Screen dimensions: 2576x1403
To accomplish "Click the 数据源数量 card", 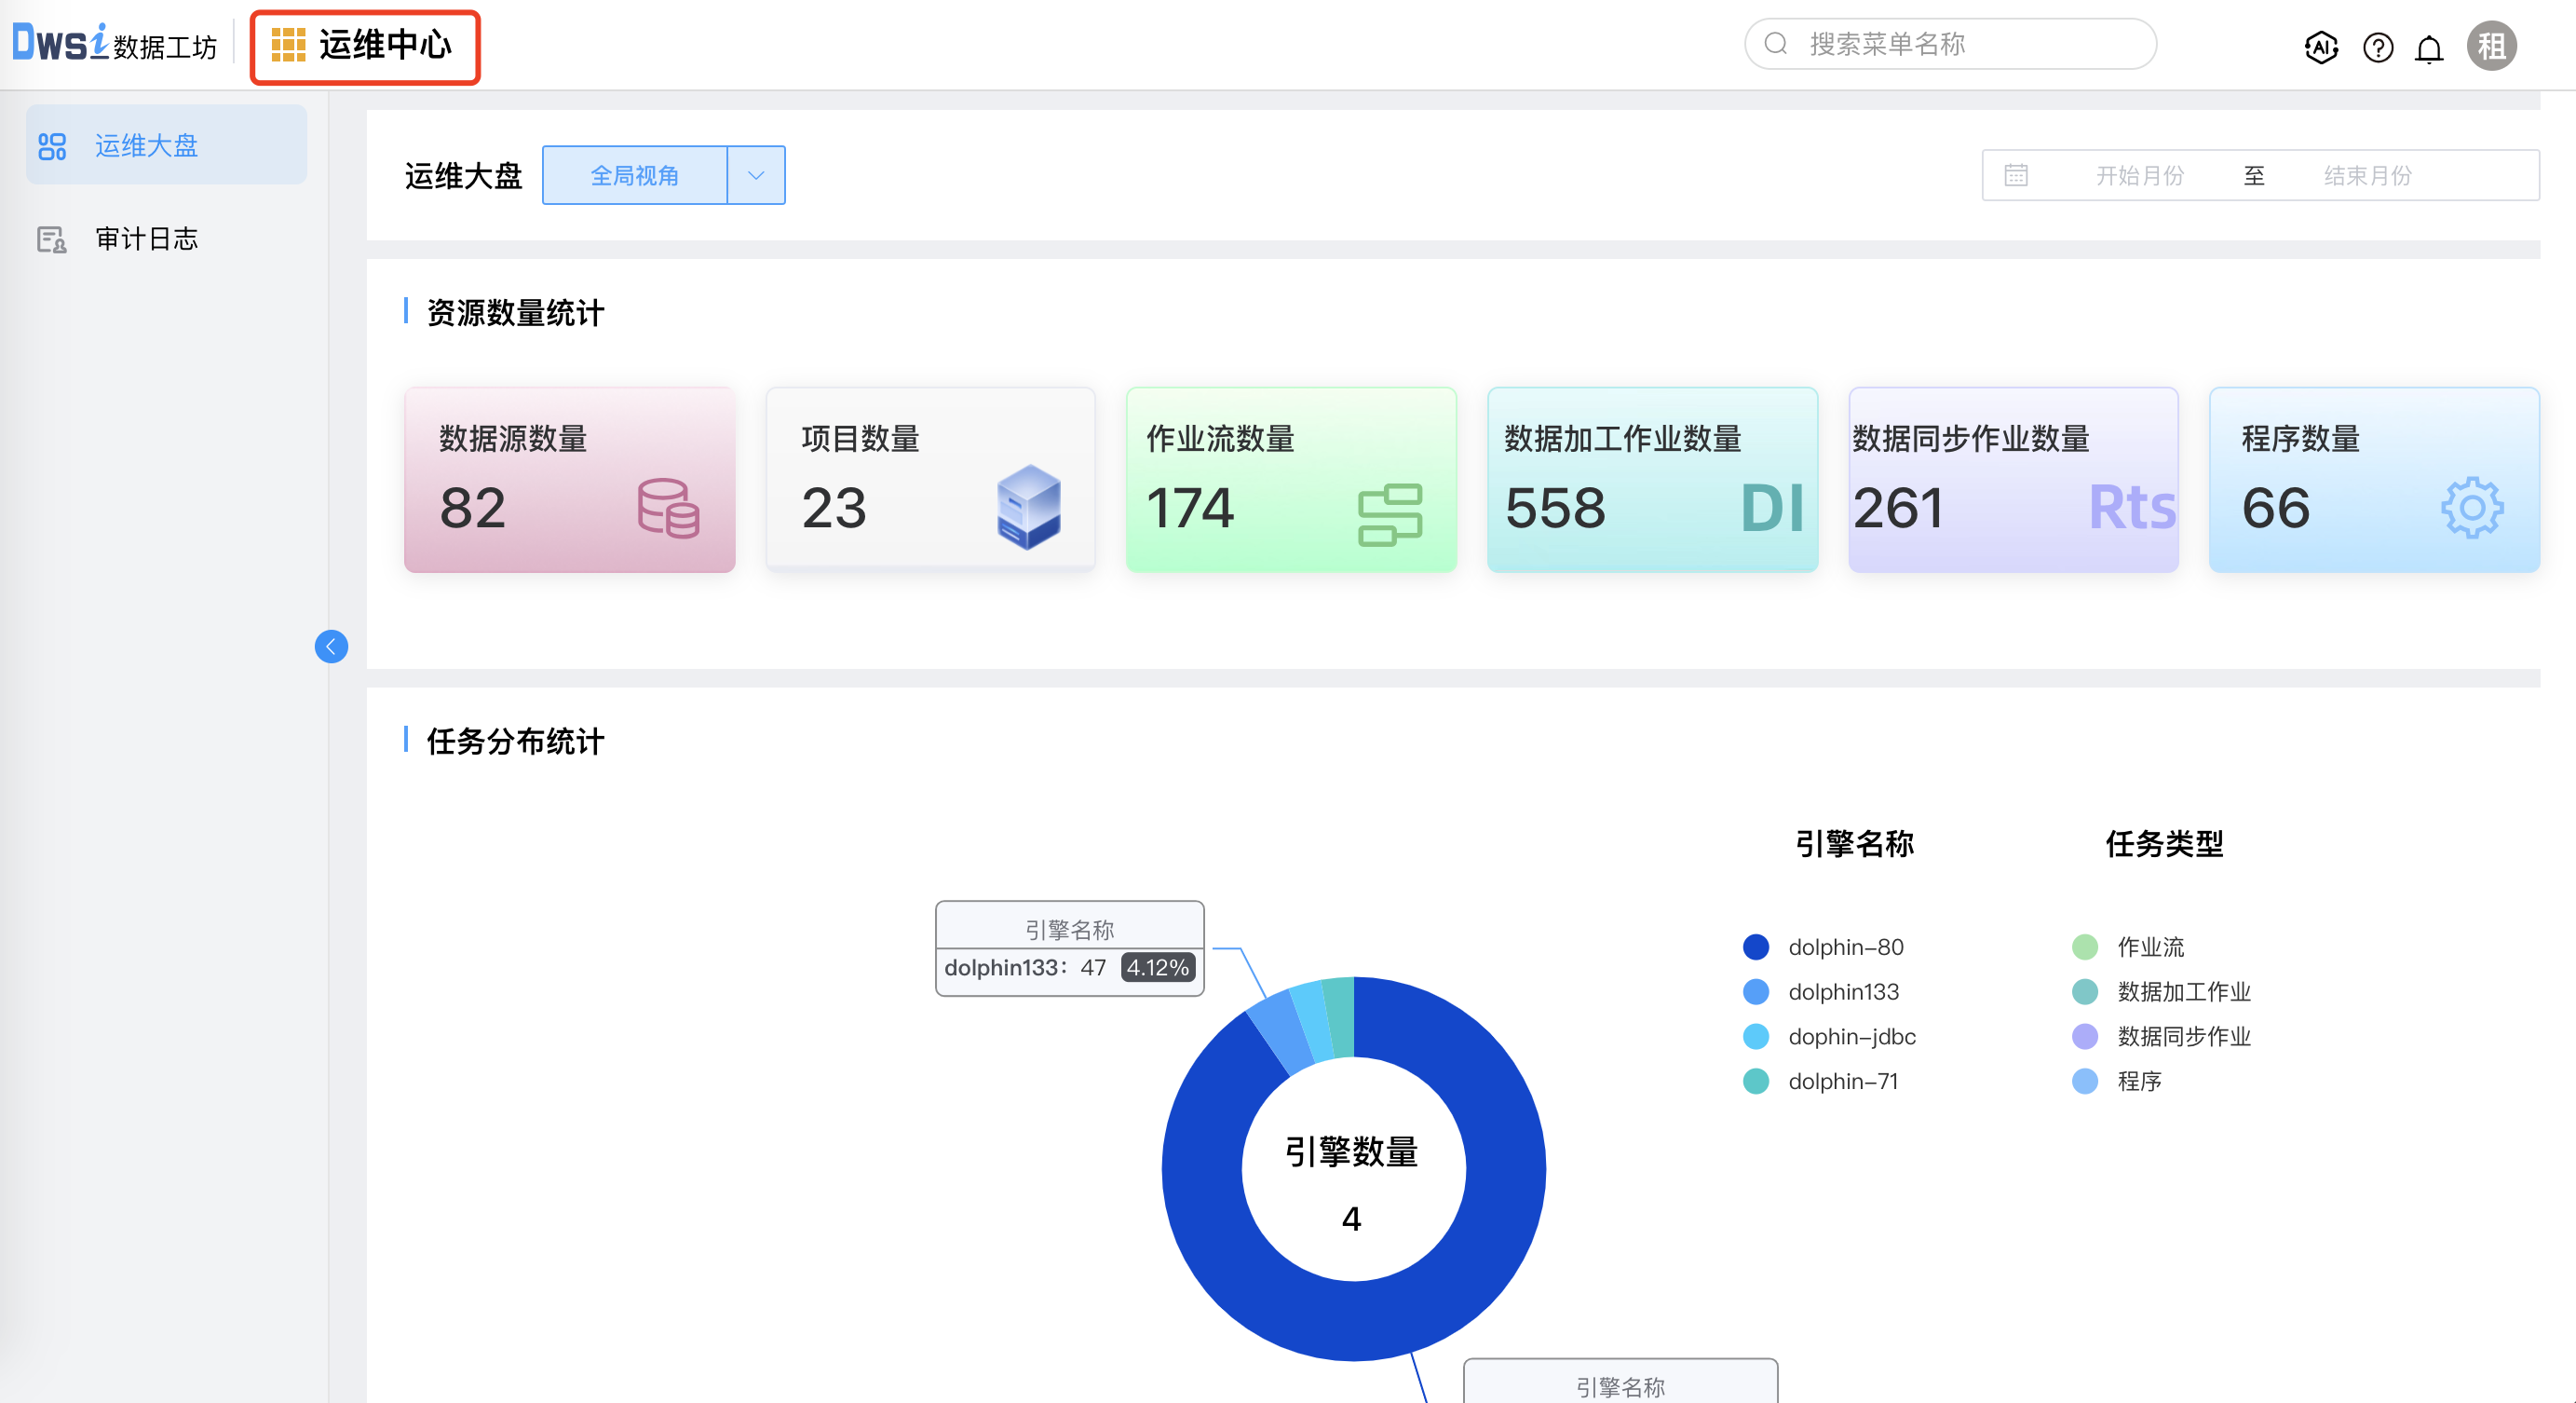I will pyautogui.click(x=569, y=479).
